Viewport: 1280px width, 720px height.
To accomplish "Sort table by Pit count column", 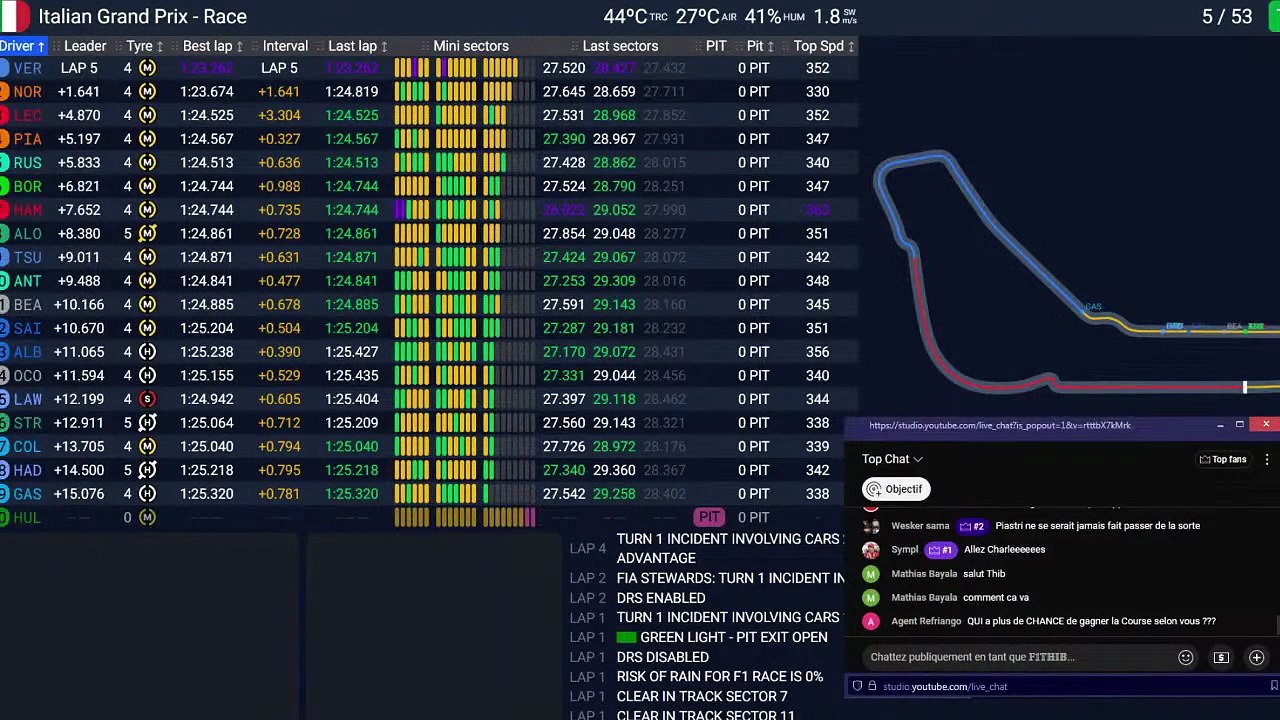I will click(x=760, y=46).
